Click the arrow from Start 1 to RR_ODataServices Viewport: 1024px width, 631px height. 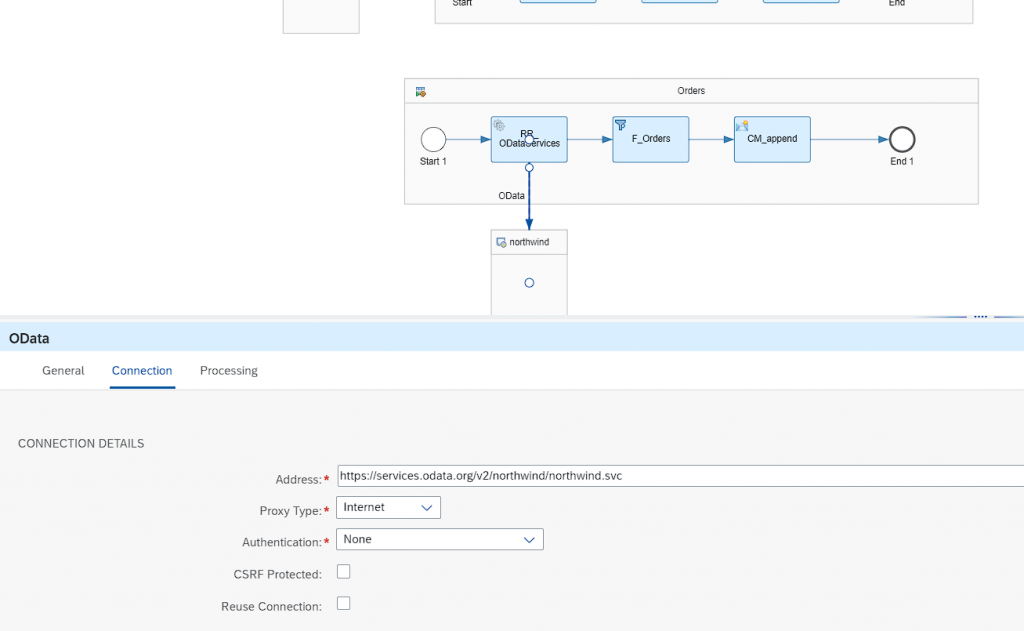pos(468,139)
